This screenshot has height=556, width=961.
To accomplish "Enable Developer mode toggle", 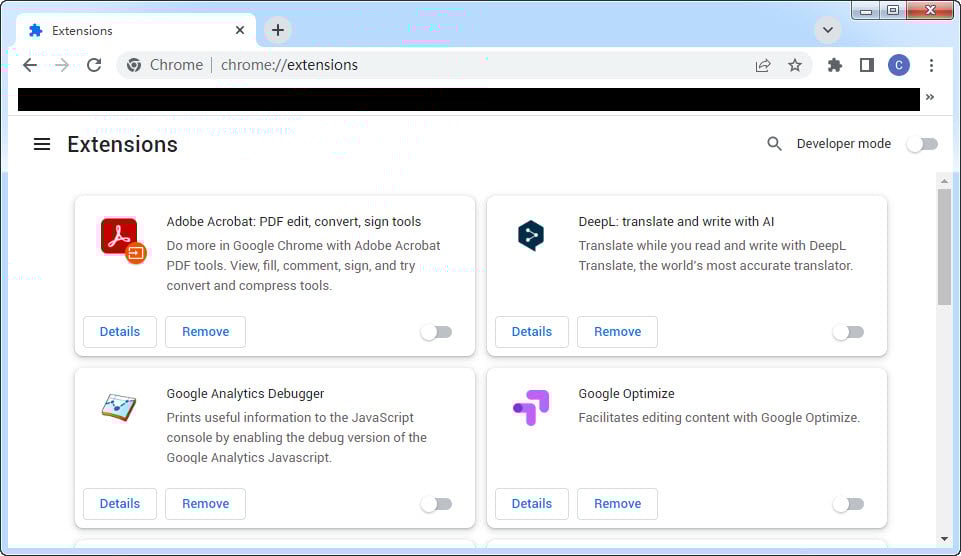I will (x=922, y=144).
